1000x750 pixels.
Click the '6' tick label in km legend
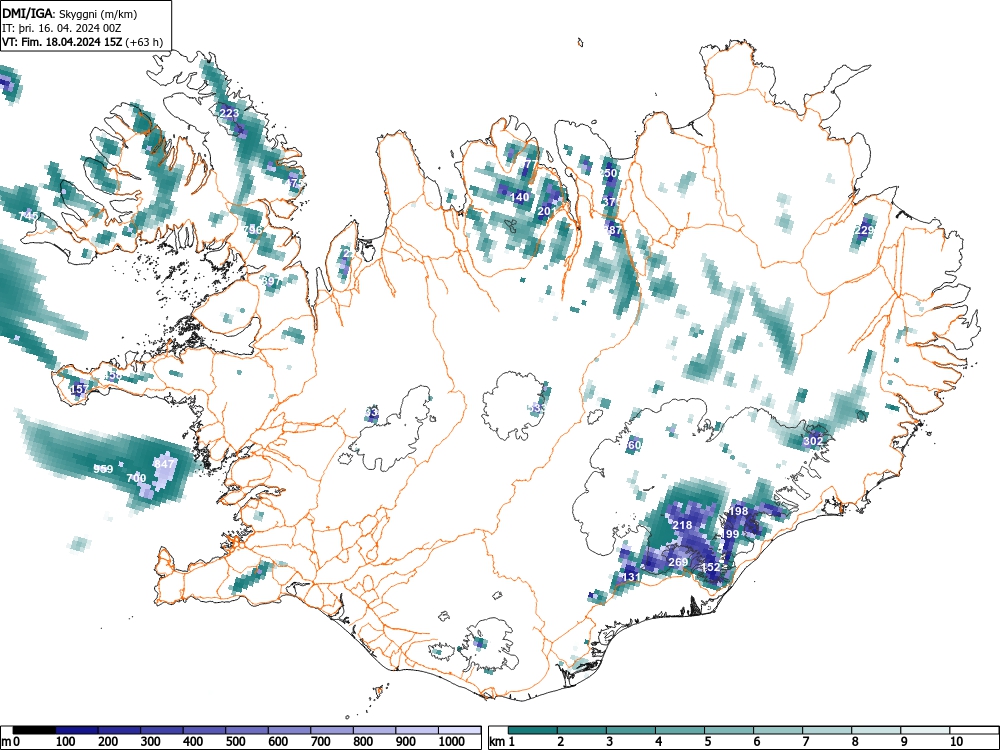tap(756, 742)
